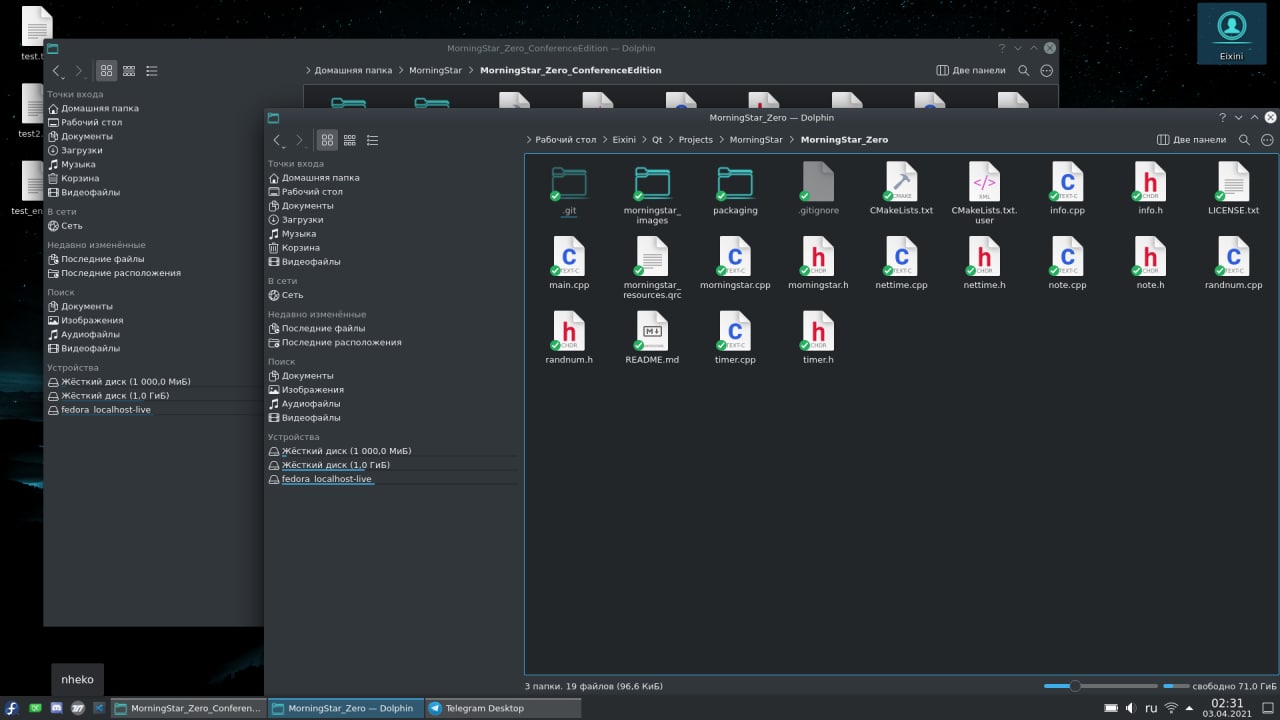Select note.cpp file
Viewport: 1280px width, 720px height.
click(x=1067, y=264)
